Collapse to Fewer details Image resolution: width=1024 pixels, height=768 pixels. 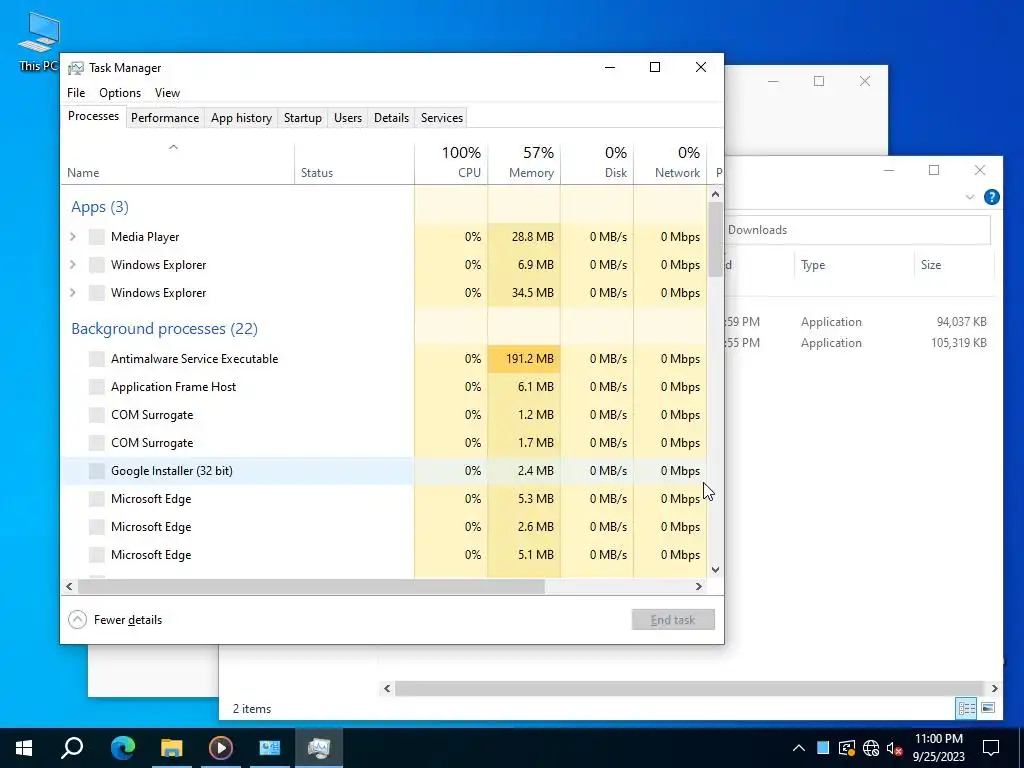point(115,620)
